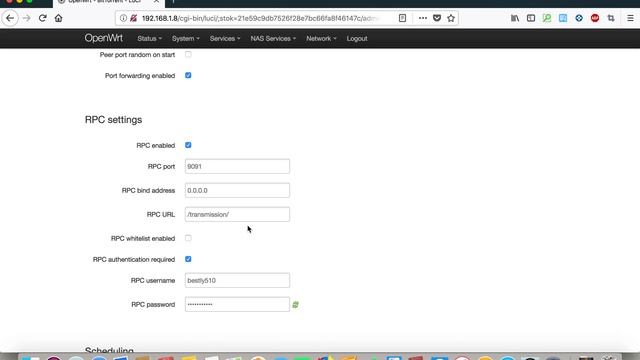Open page actions three-dots menu

pyautogui.click(x=423, y=18)
